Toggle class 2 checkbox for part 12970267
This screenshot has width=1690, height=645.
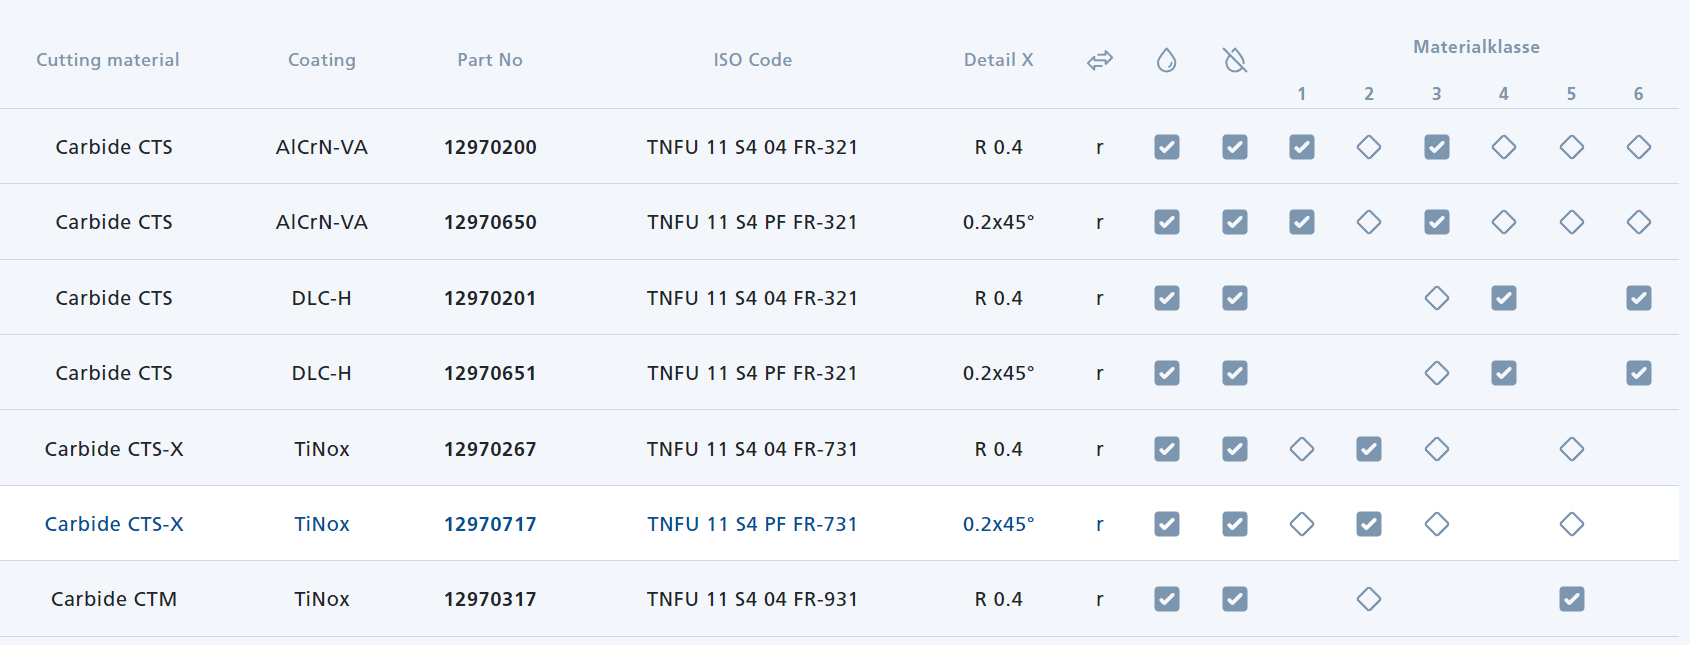pos(1369,449)
